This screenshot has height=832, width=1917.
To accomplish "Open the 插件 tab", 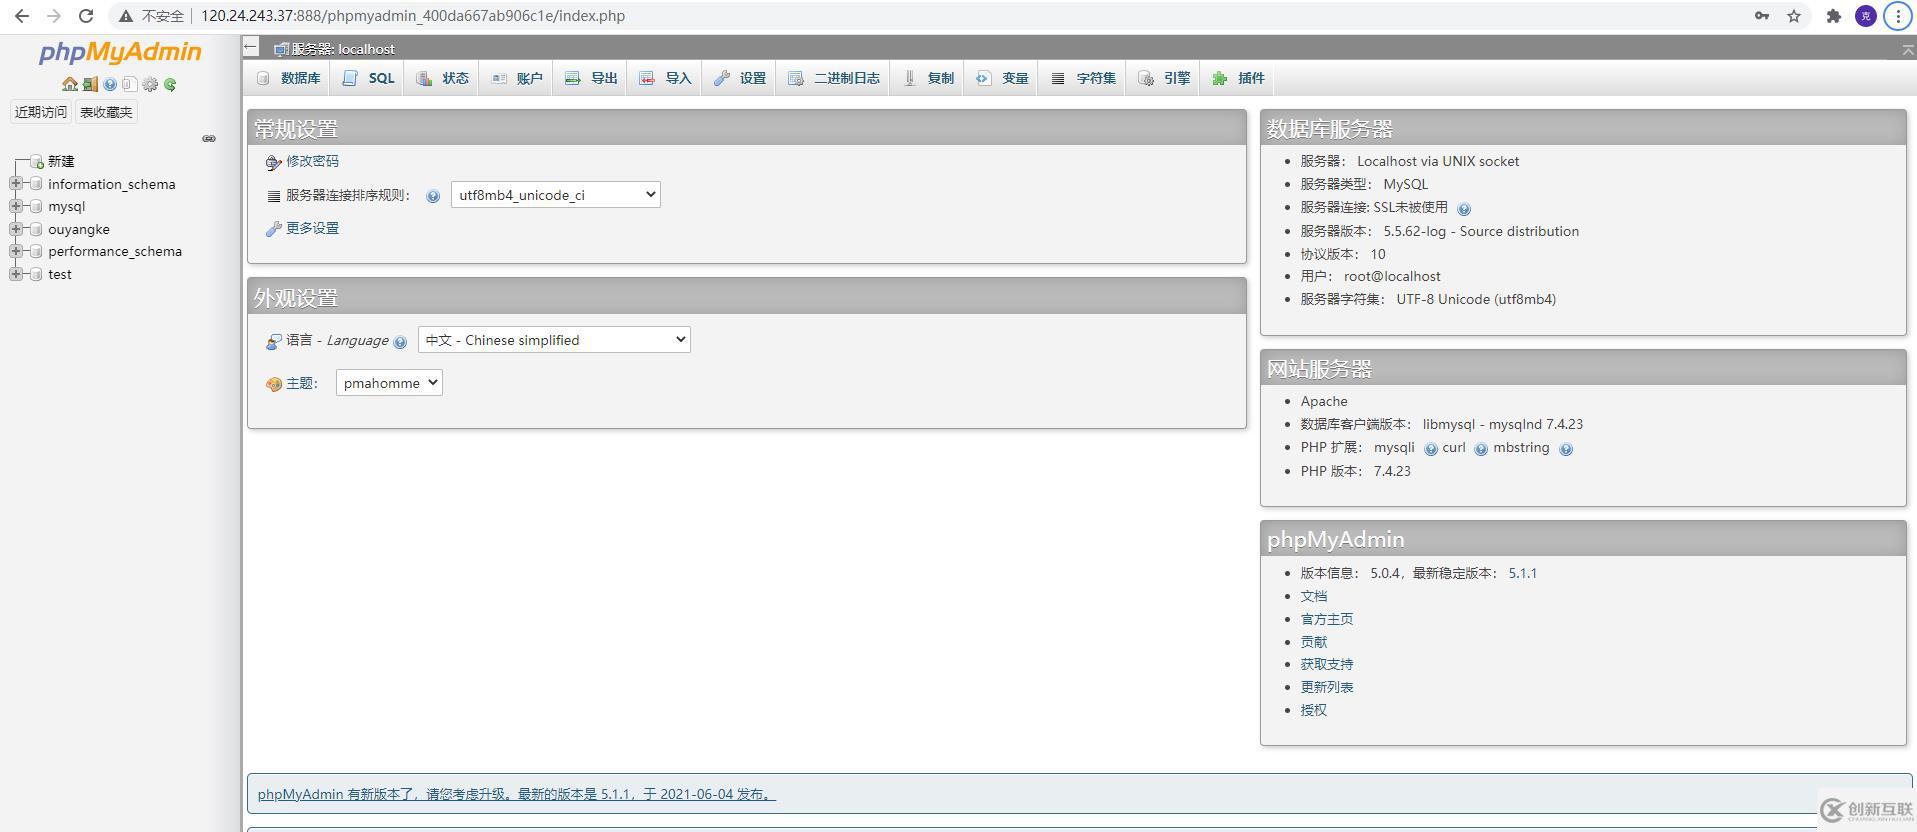I will (x=1237, y=78).
